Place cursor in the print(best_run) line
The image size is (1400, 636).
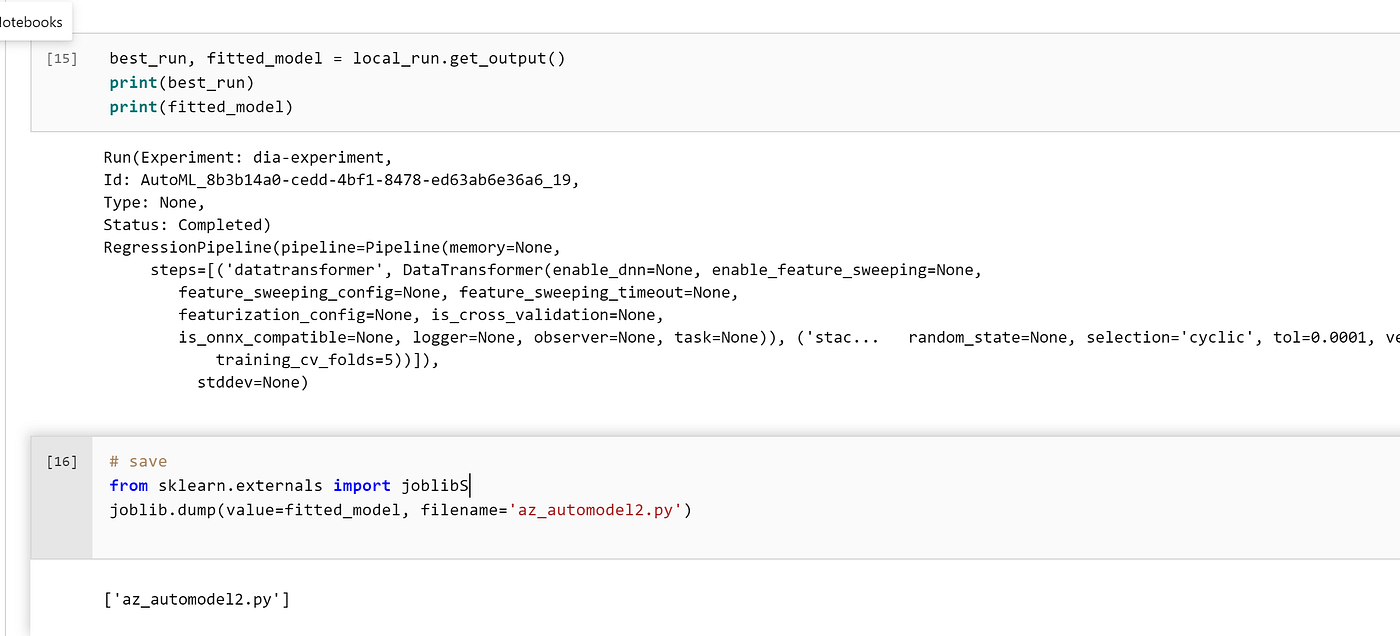tap(180, 82)
